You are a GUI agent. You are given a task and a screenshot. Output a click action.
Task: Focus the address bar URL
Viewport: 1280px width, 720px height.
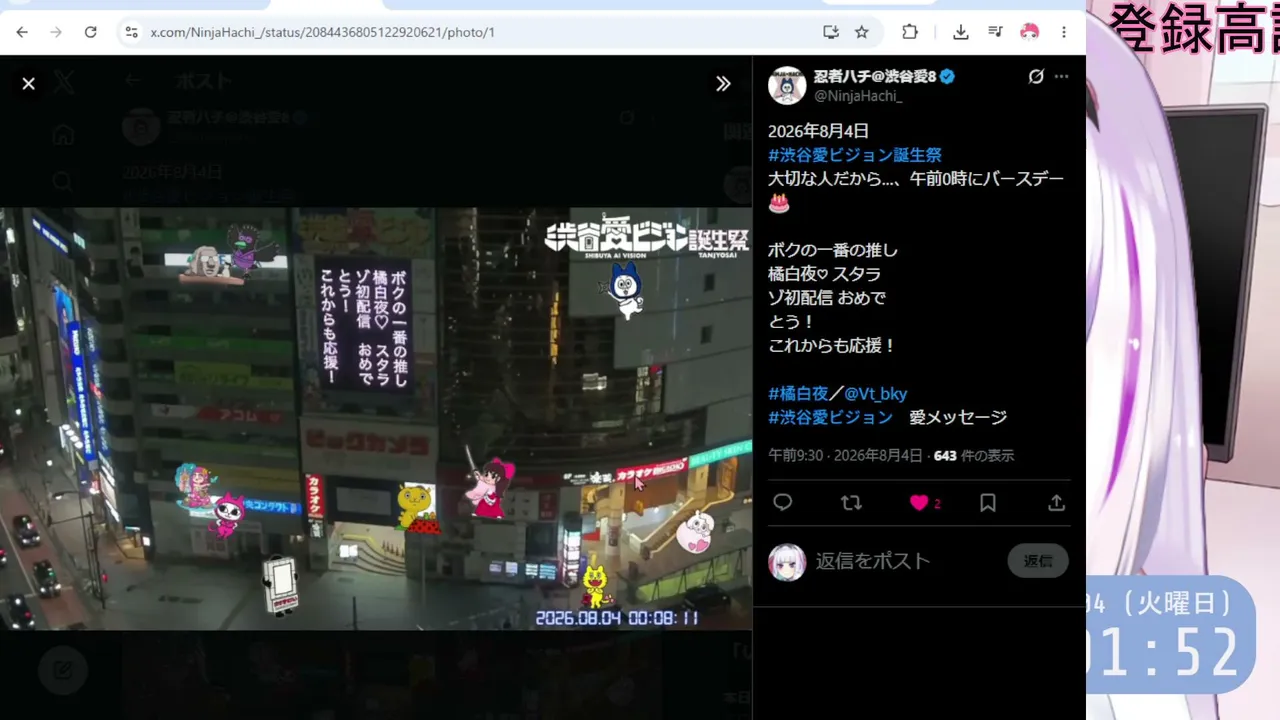coord(322,32)
